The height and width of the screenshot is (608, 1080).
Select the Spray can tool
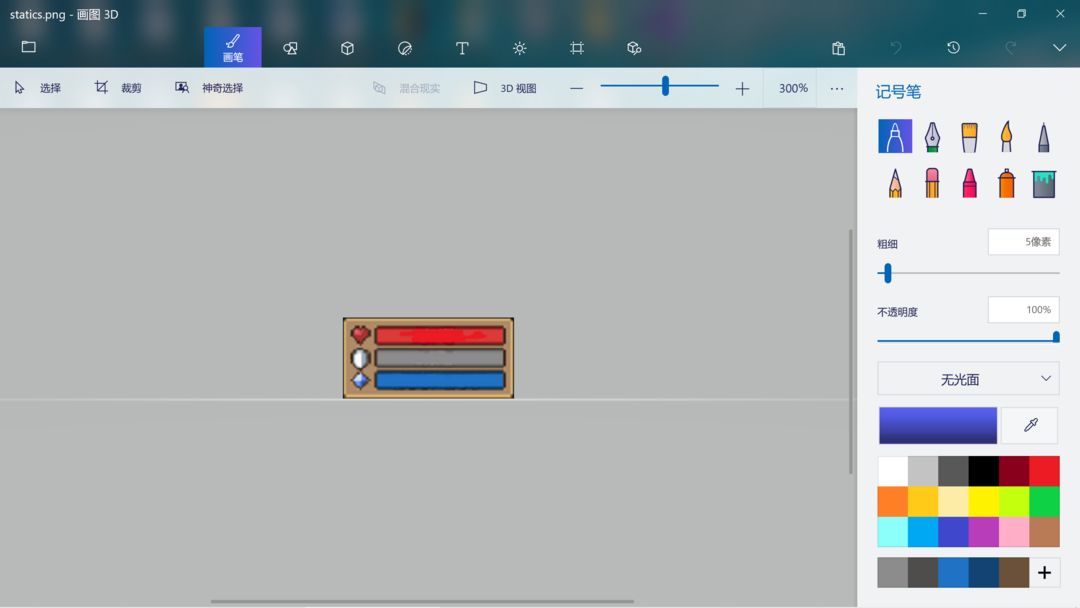tap(1006, 183)
